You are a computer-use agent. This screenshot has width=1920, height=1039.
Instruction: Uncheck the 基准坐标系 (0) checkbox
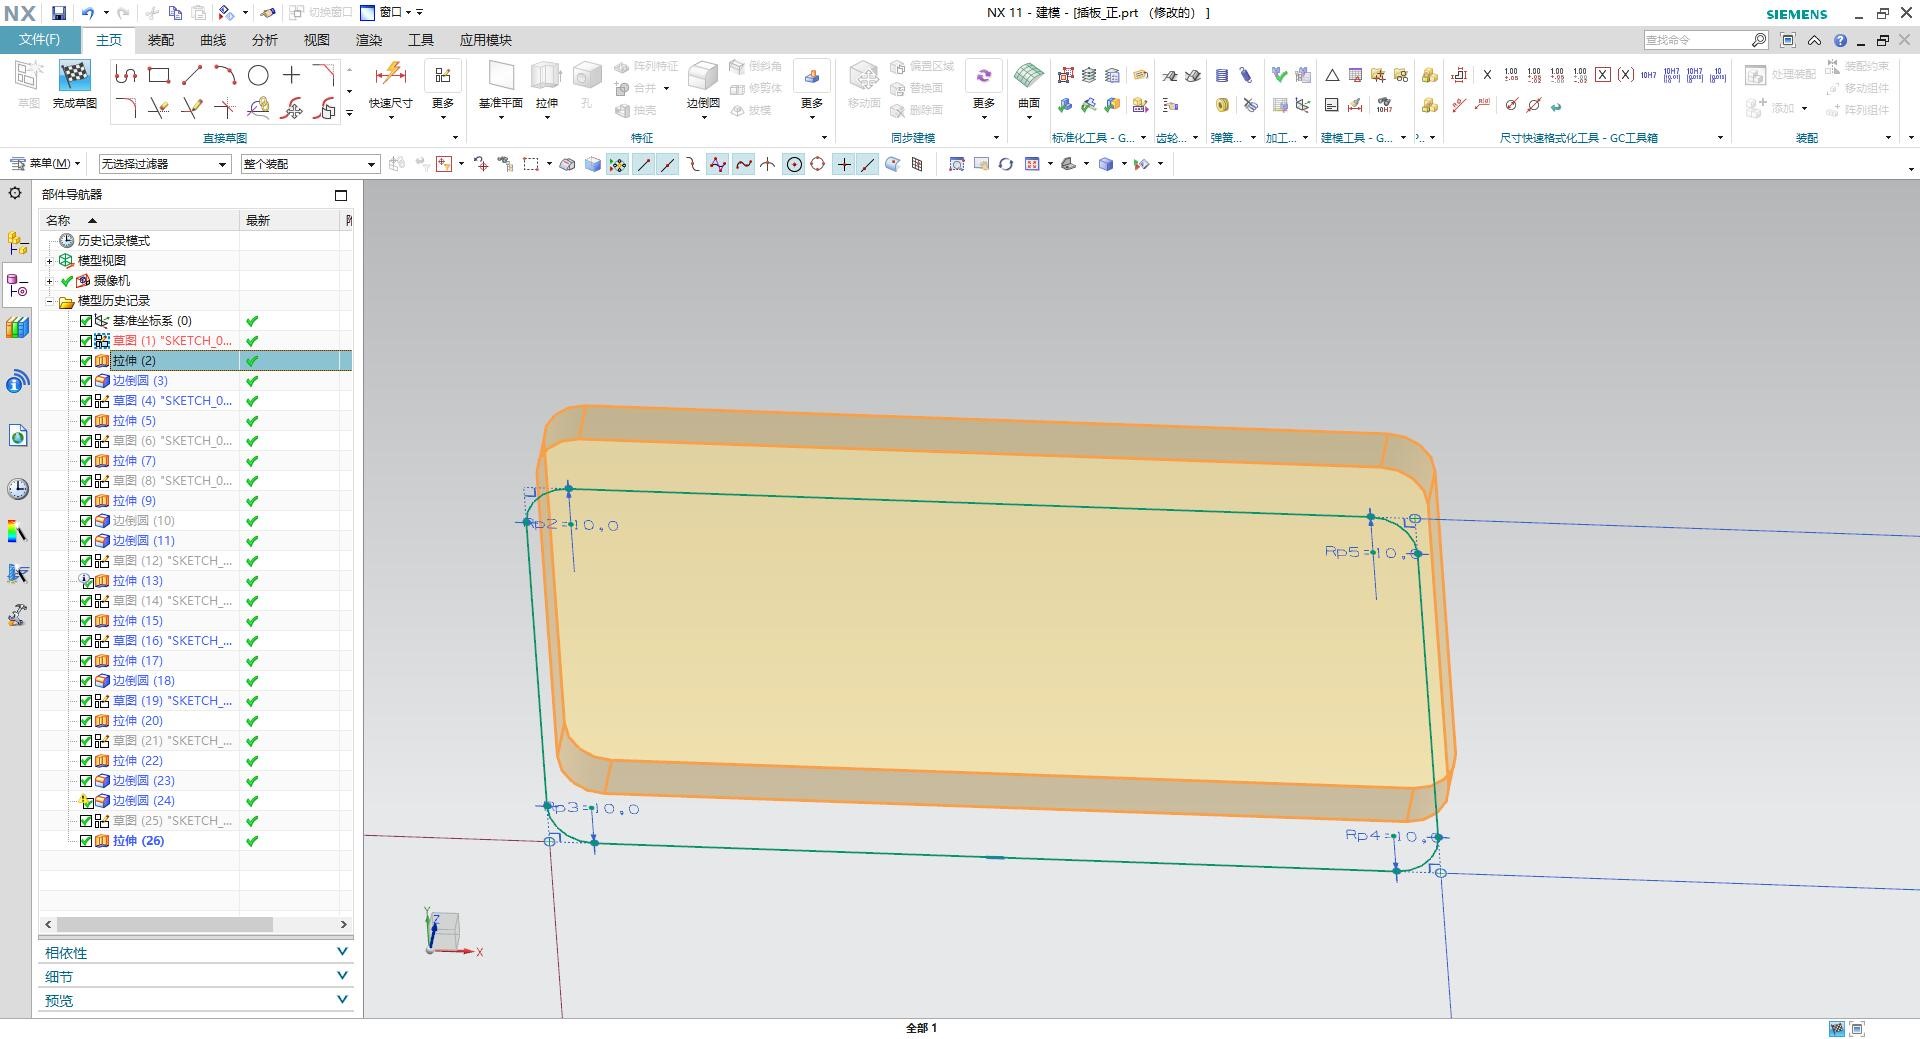click(x=86, y=321)
